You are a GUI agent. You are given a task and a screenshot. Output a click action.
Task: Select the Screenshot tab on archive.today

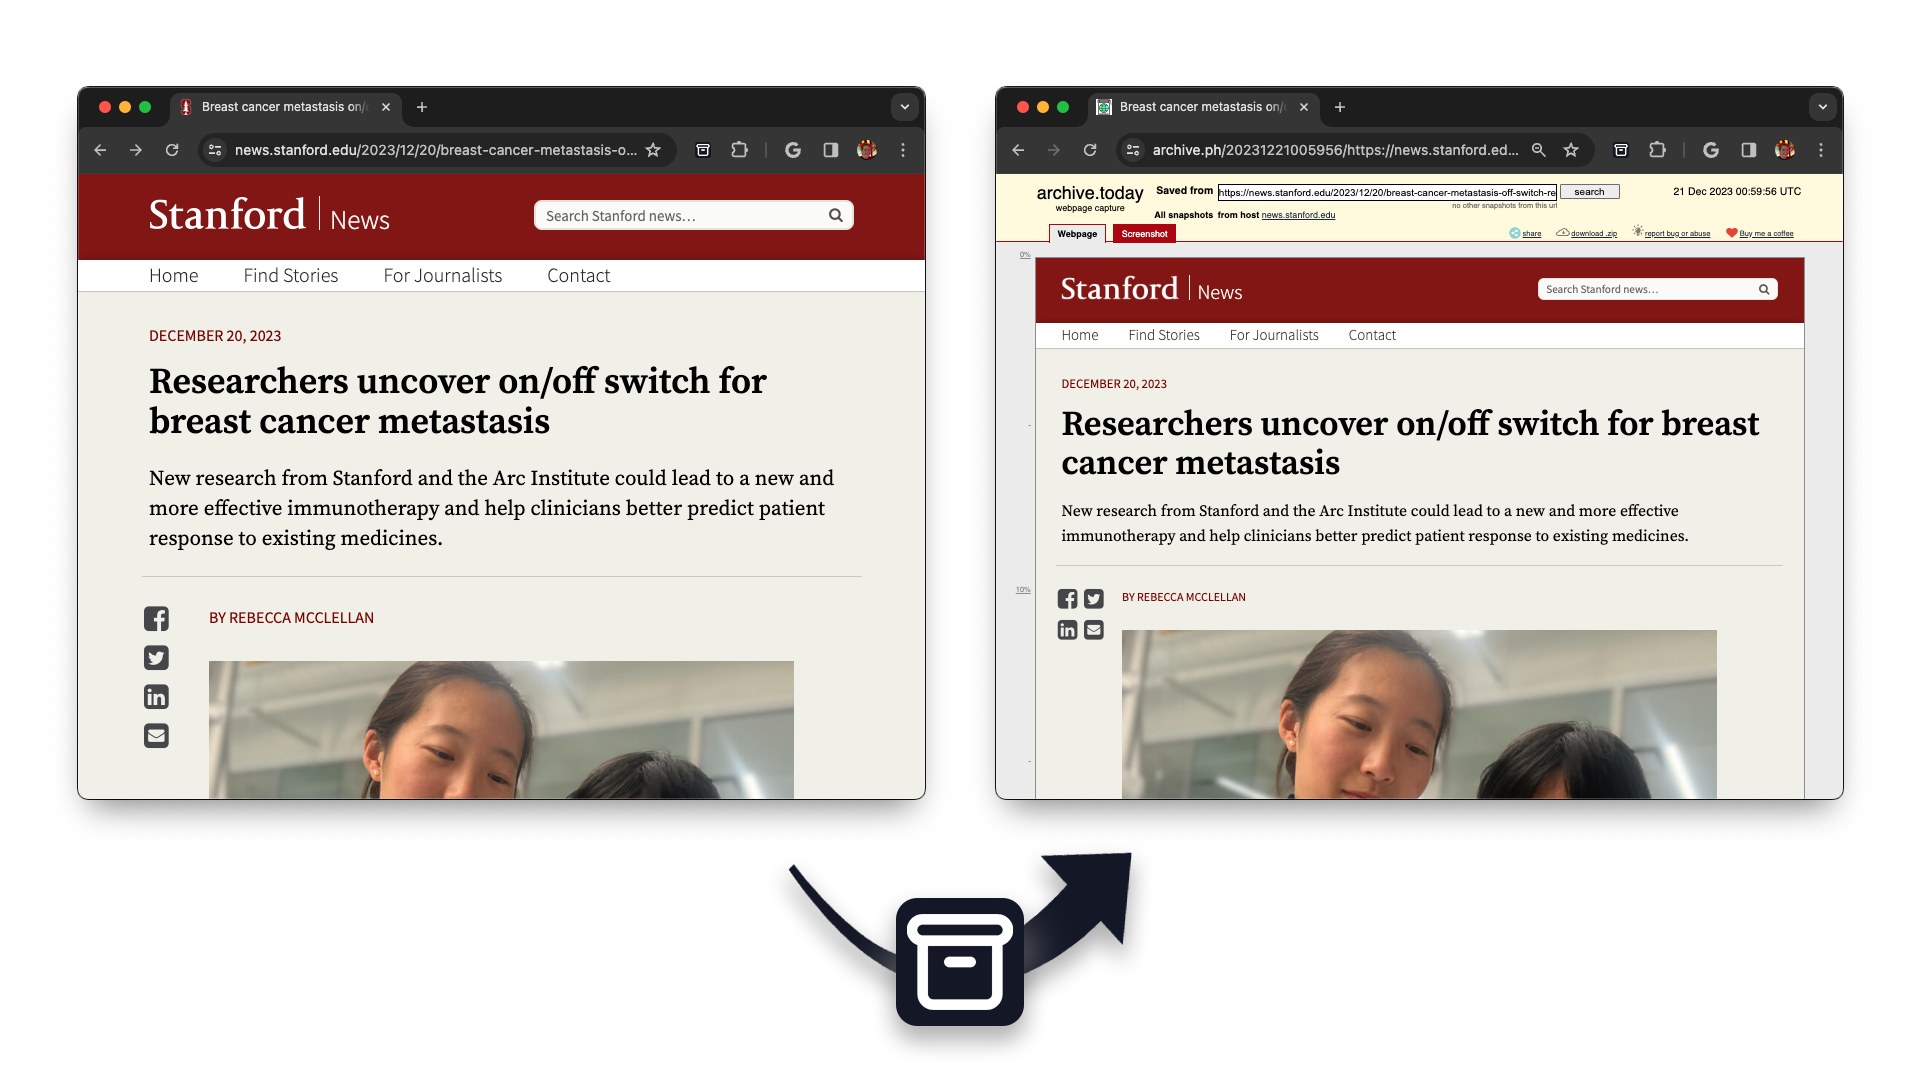[1142, 233]
